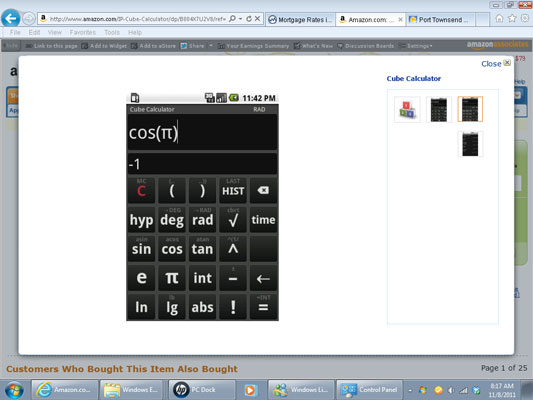Click the calculator expression field cos(π)
Image resolution: width=533 pixels, height=400 pixels.
202,132
